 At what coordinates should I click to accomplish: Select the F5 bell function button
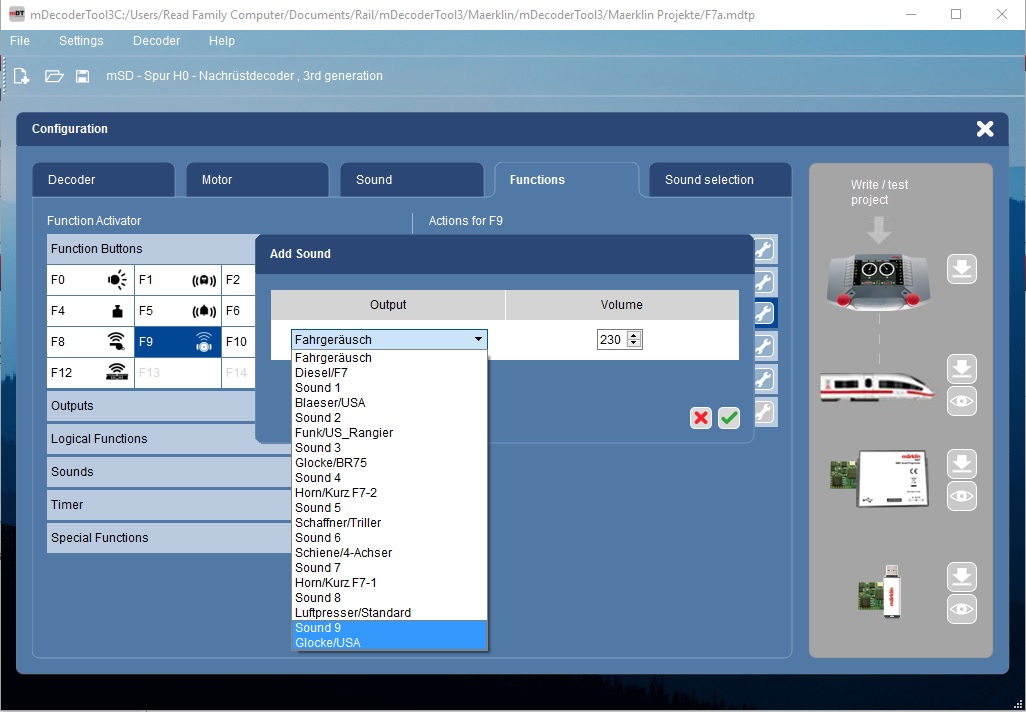tap(178, 311)
